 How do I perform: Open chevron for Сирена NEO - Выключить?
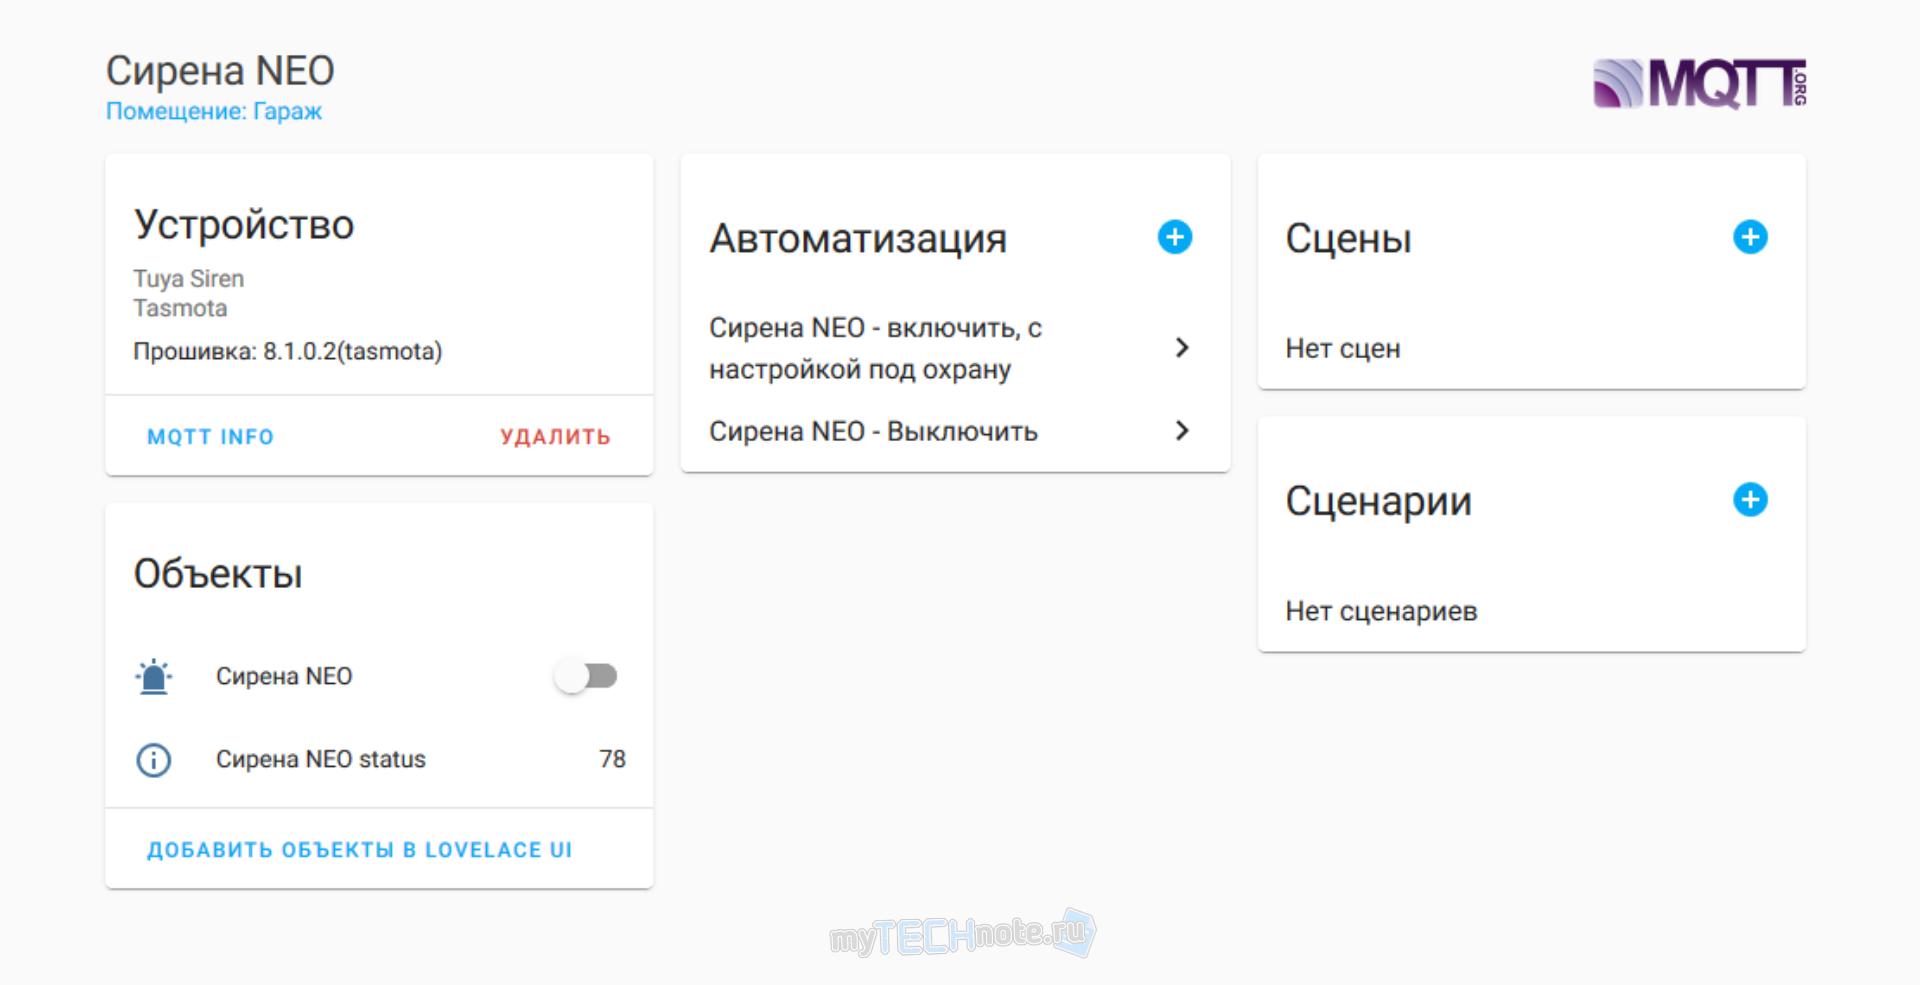(x=1182, y=431)
